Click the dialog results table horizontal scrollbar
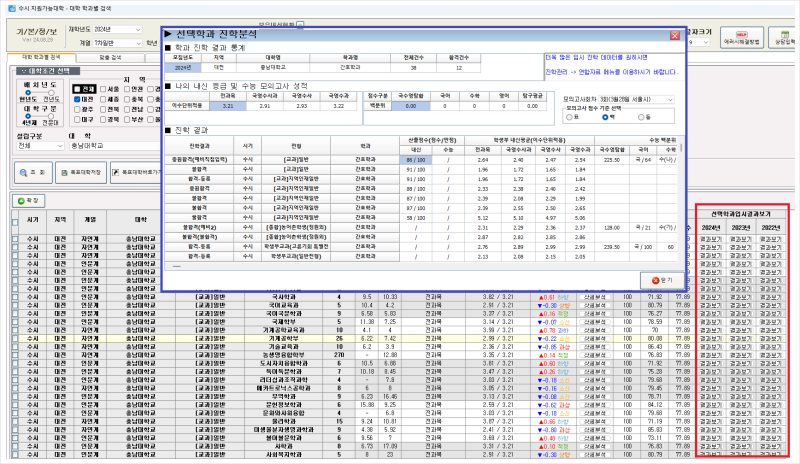The width and height of the screenshot is (800, 464). [x=177, y=266]
